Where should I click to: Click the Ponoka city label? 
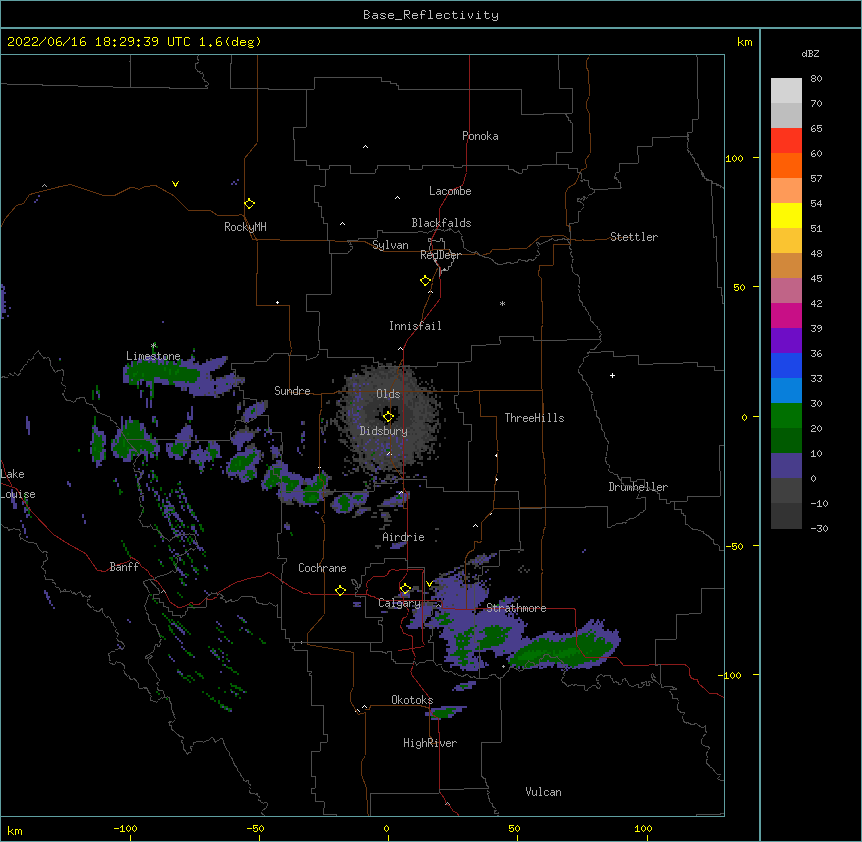point(480,136)
